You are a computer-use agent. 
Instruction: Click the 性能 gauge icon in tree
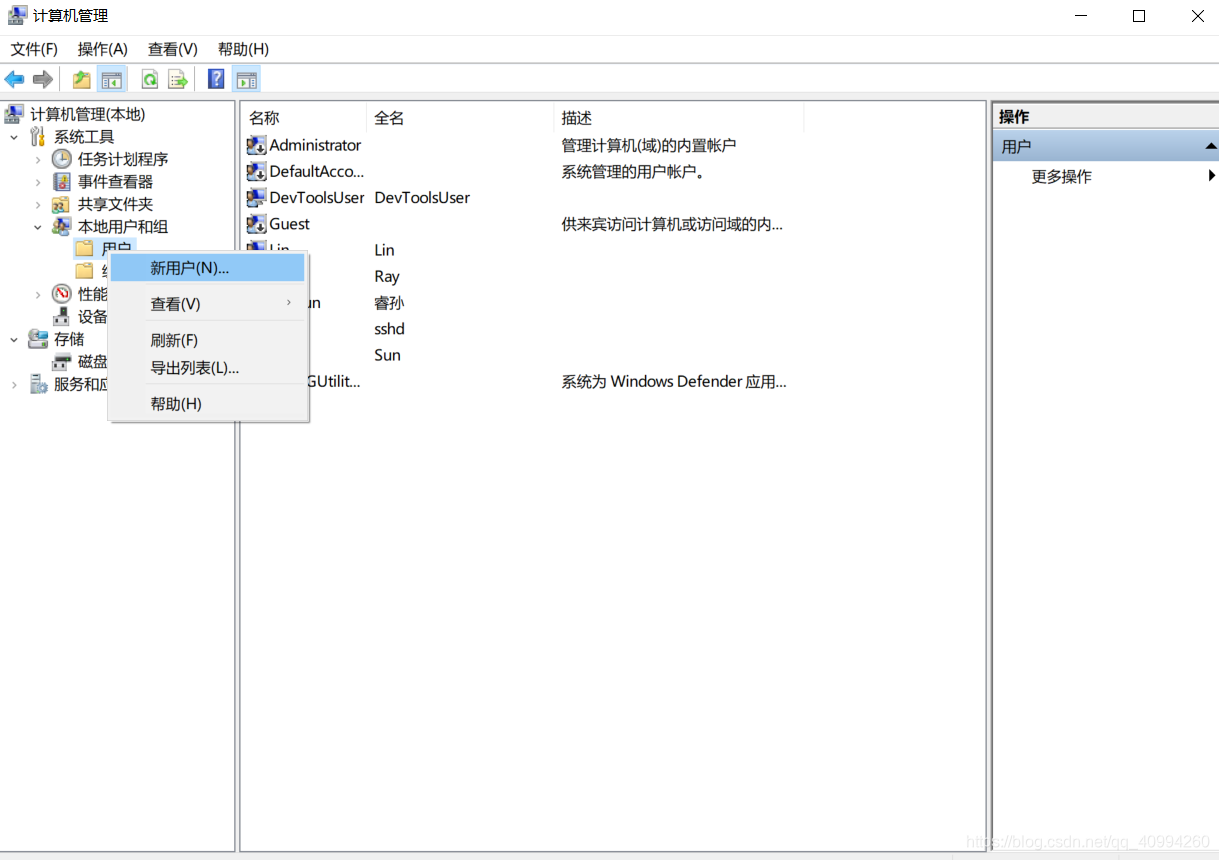point(62,294)
